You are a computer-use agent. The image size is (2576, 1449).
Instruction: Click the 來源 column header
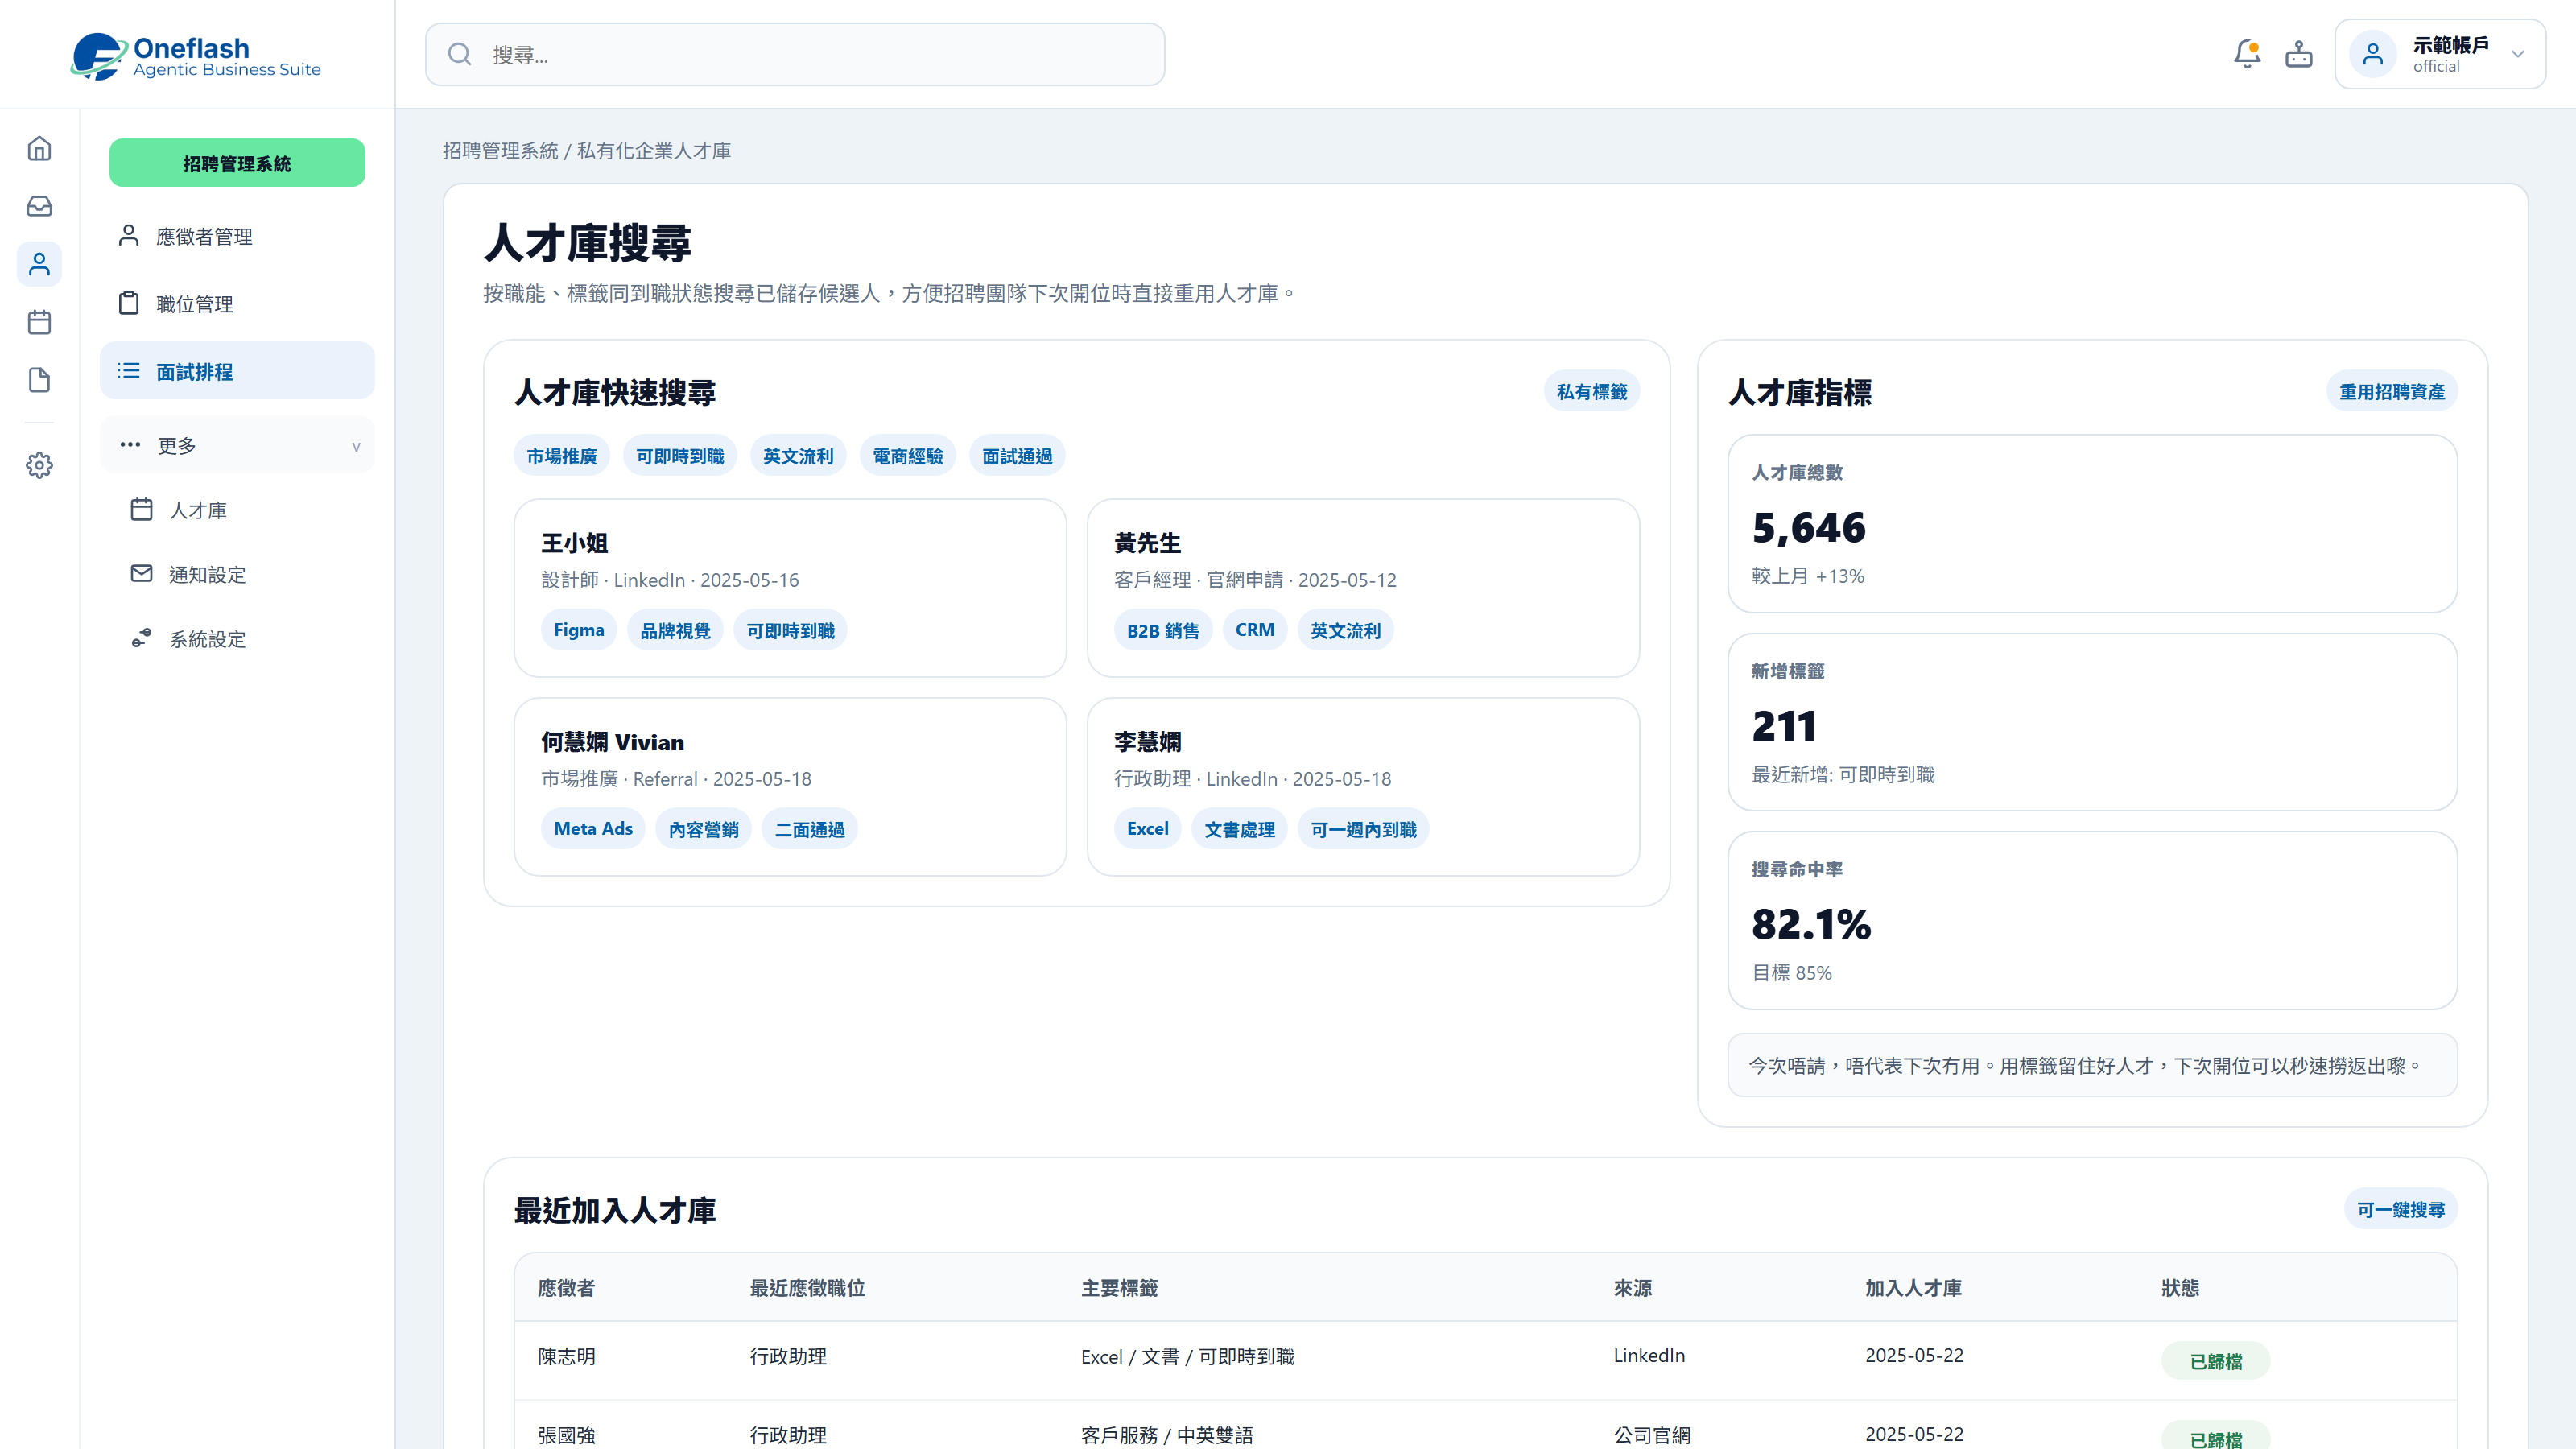coord(1632,1288)
